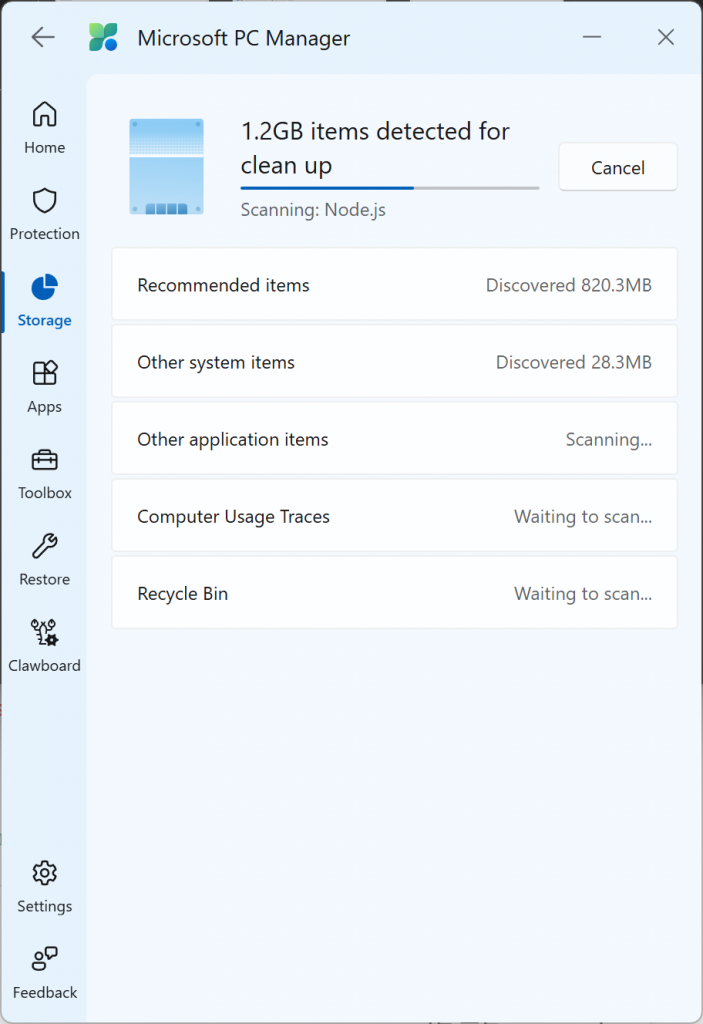The image size is (703, 1024).
Task: Open the Restore wrench section
Action: [x=44, y=559]
